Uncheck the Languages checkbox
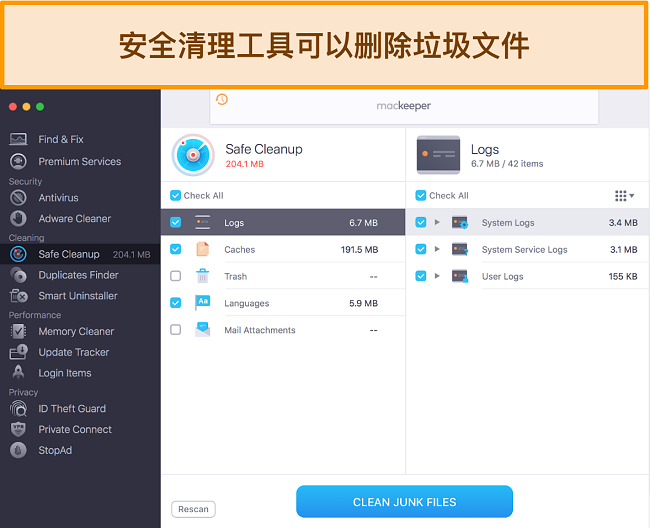This screenshot has height=528, width=650. pyautogui.click(x=175, y=303)
